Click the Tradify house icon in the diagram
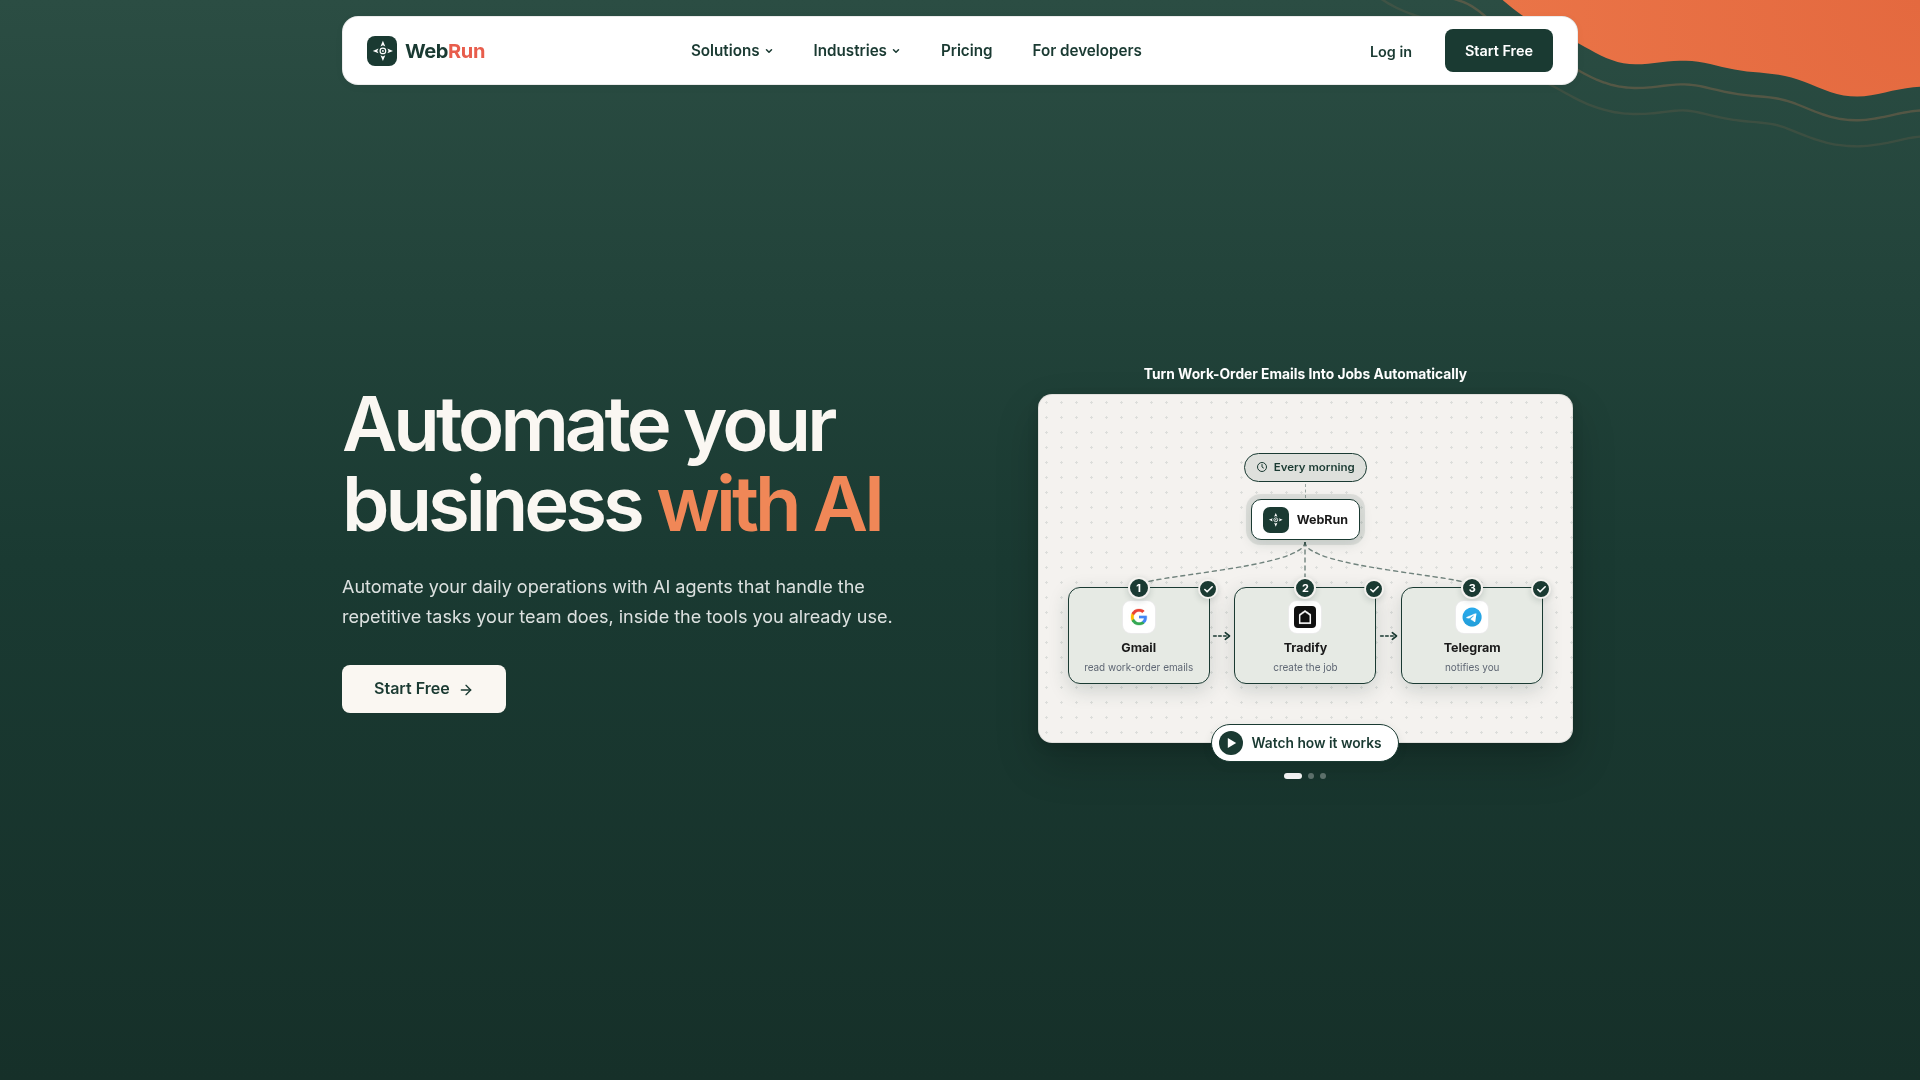Screen dimensions: 1920x1080 pos(1305,617)
